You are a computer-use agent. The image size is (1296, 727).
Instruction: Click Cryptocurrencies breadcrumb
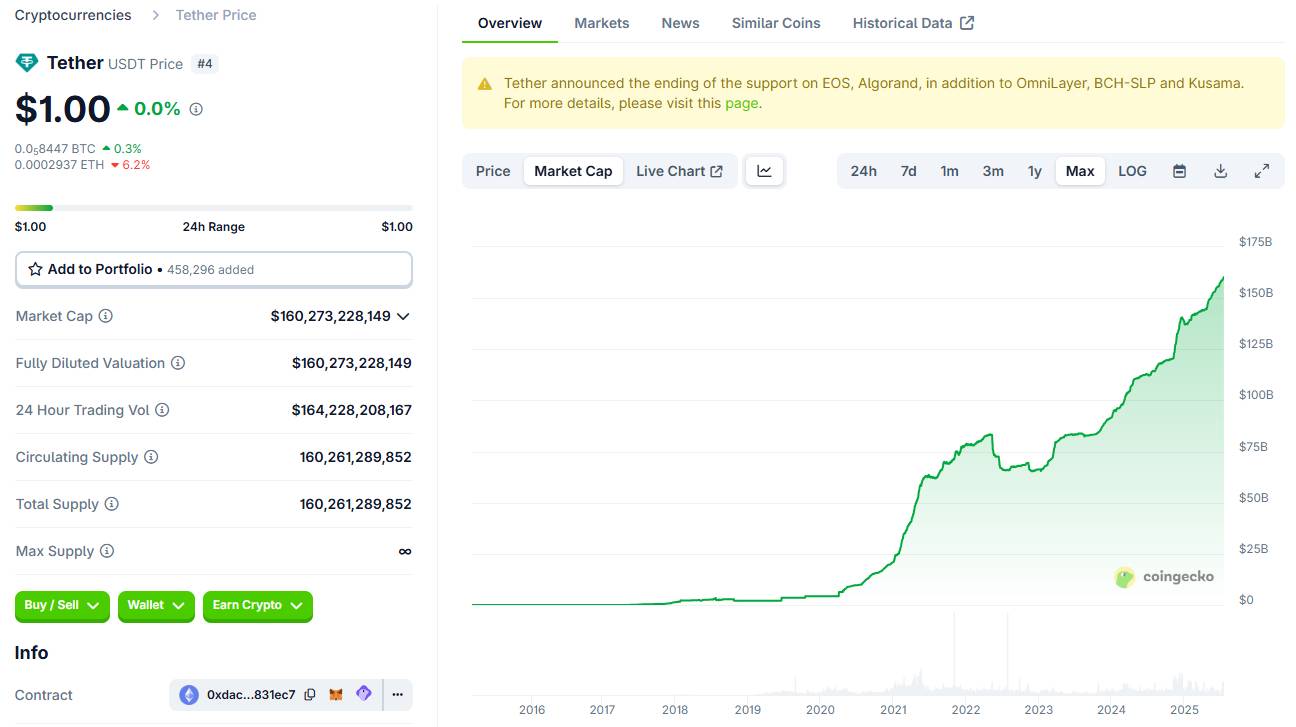pos(73,15)
